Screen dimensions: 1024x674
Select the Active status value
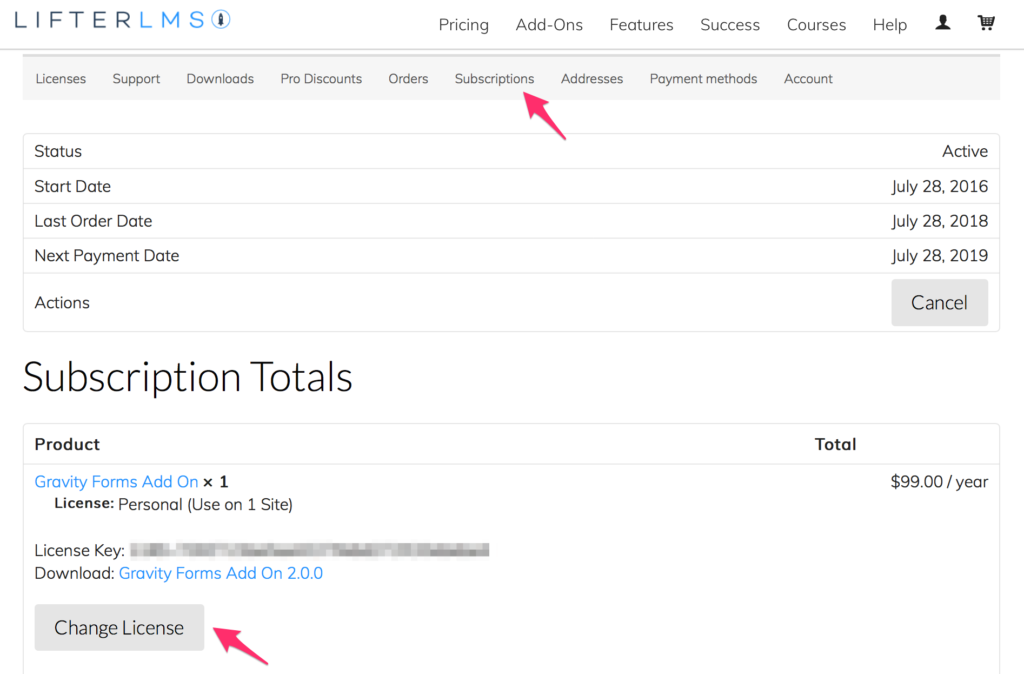[965, 151]
